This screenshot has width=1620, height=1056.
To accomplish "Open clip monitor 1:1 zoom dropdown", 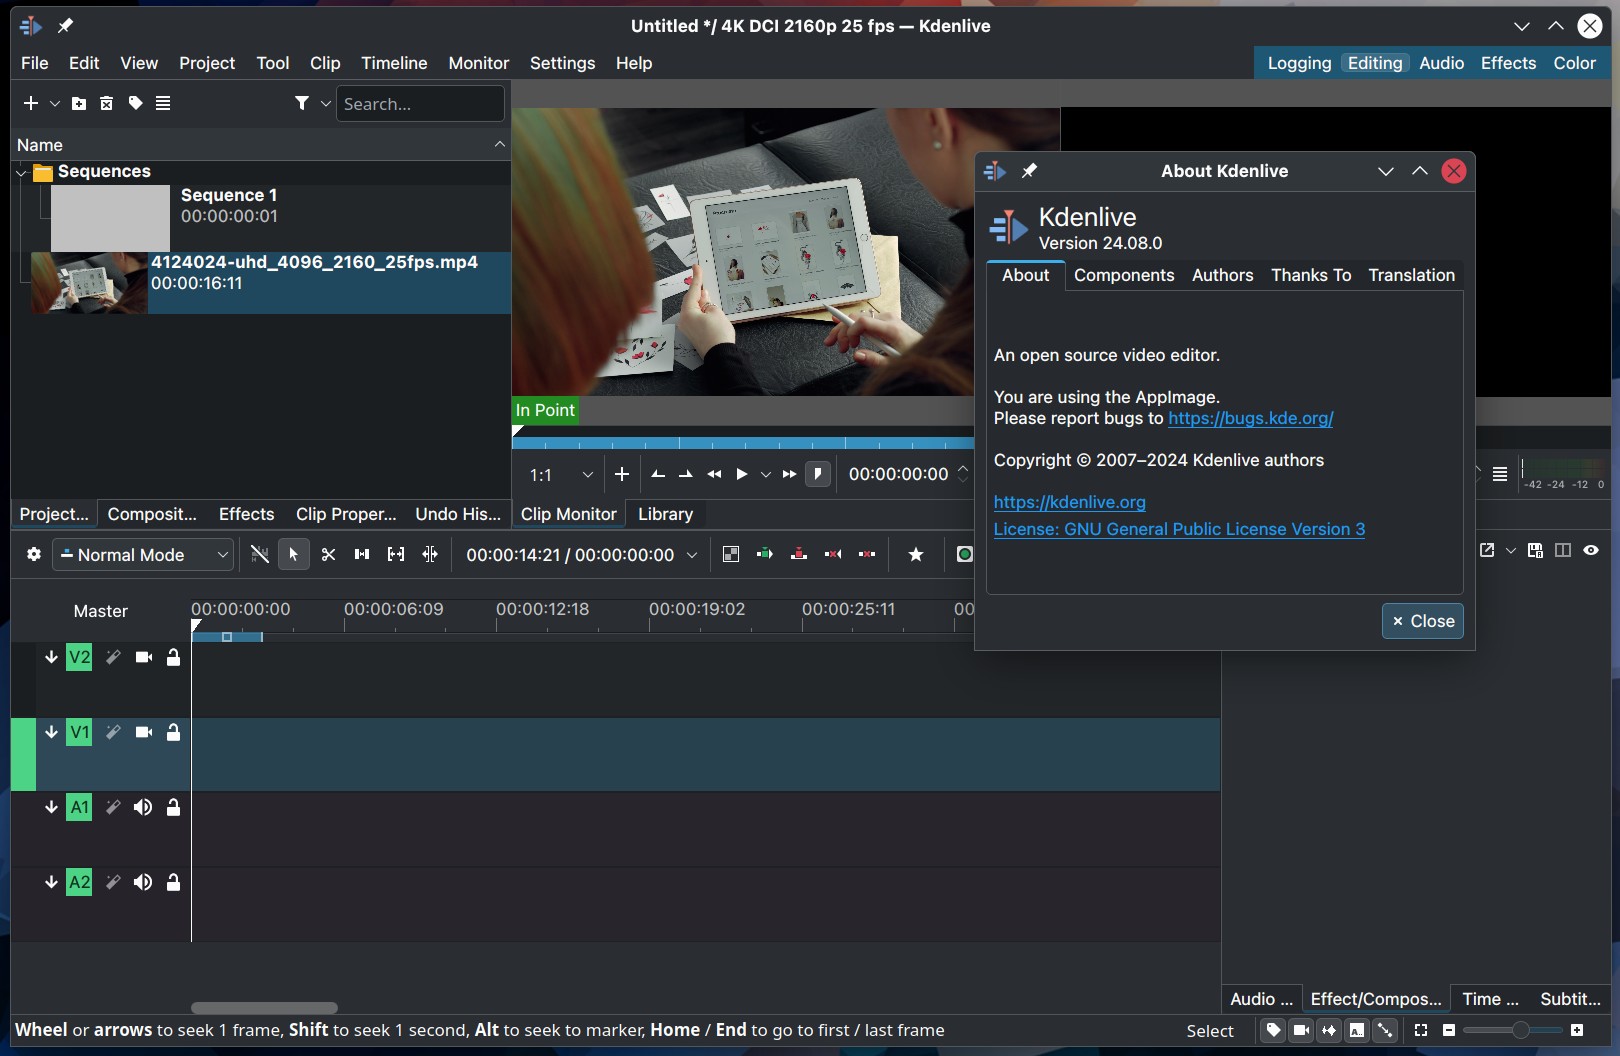I will pos(561,474).
